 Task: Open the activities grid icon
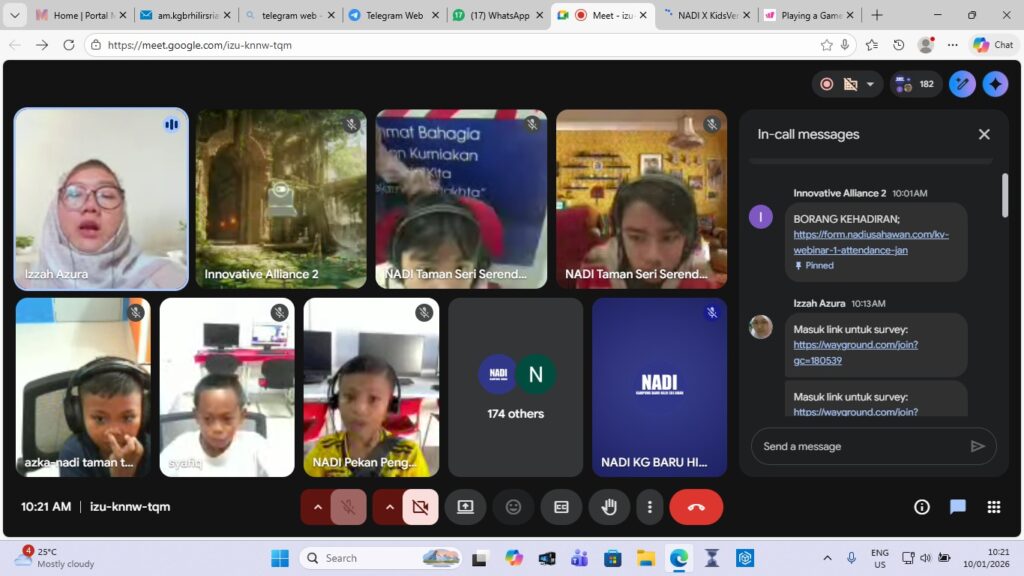993,507
